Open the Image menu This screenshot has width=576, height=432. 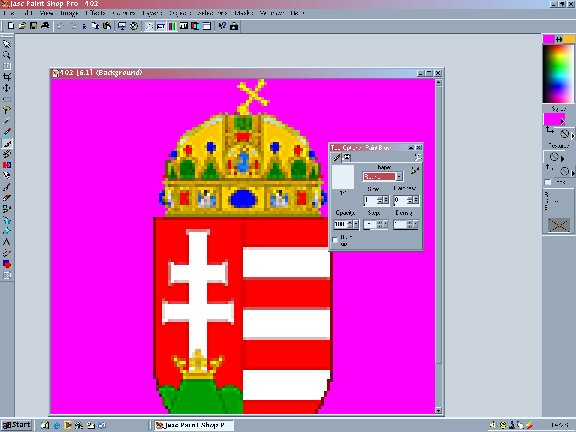pos(69,13)
